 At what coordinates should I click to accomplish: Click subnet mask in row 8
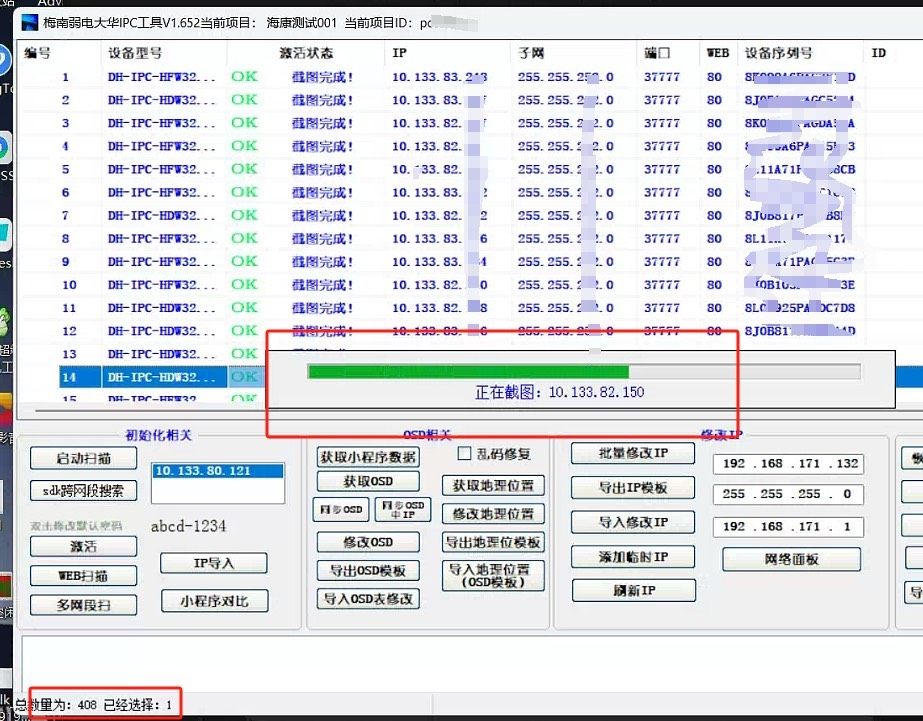pyautogui.click(x=565, y=238)
